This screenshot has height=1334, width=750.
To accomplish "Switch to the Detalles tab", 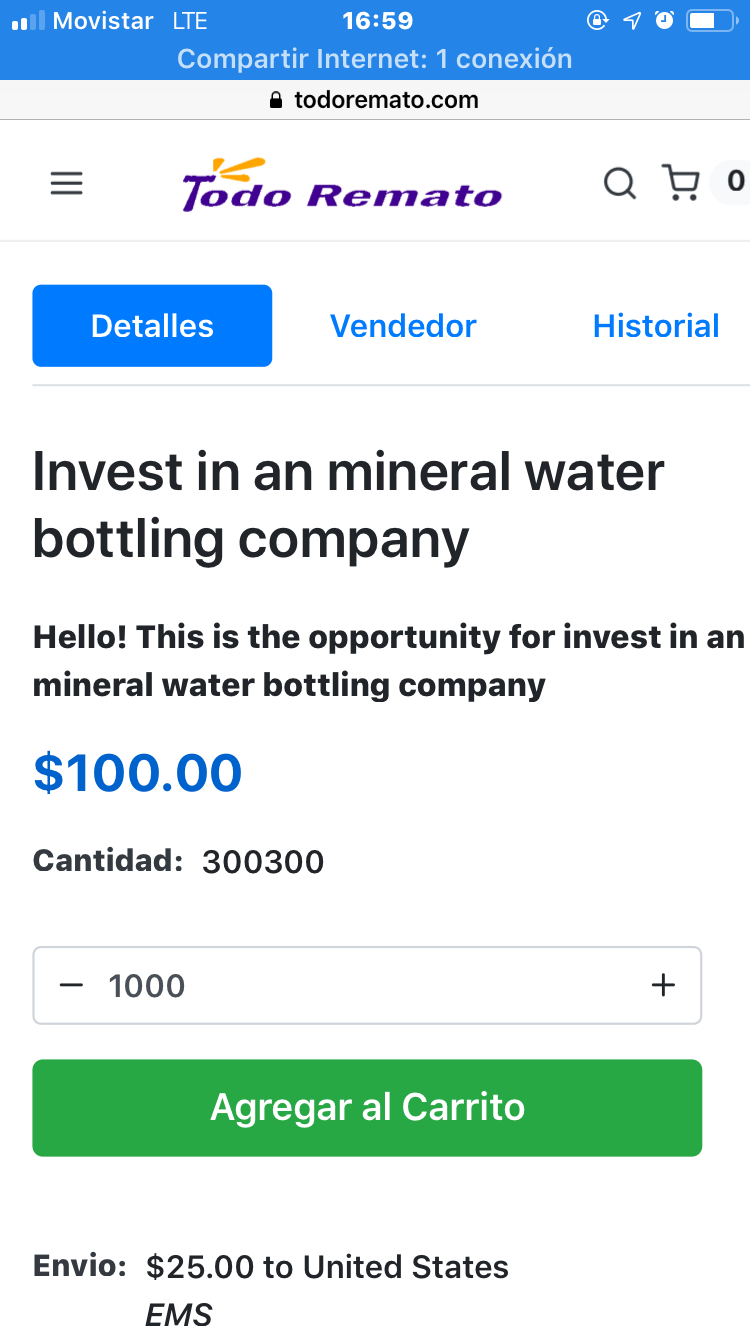I will [x=152, y=326].
